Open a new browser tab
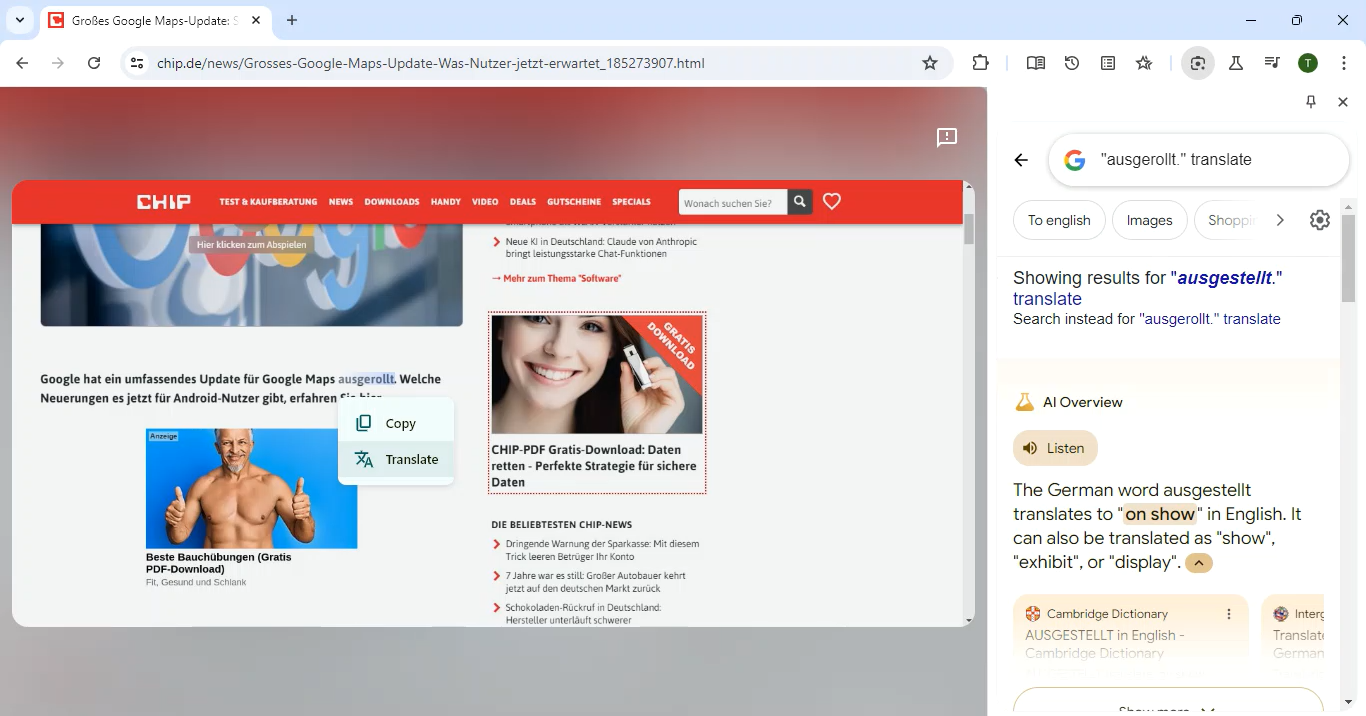1366x716 pixels. pos(292,20)
